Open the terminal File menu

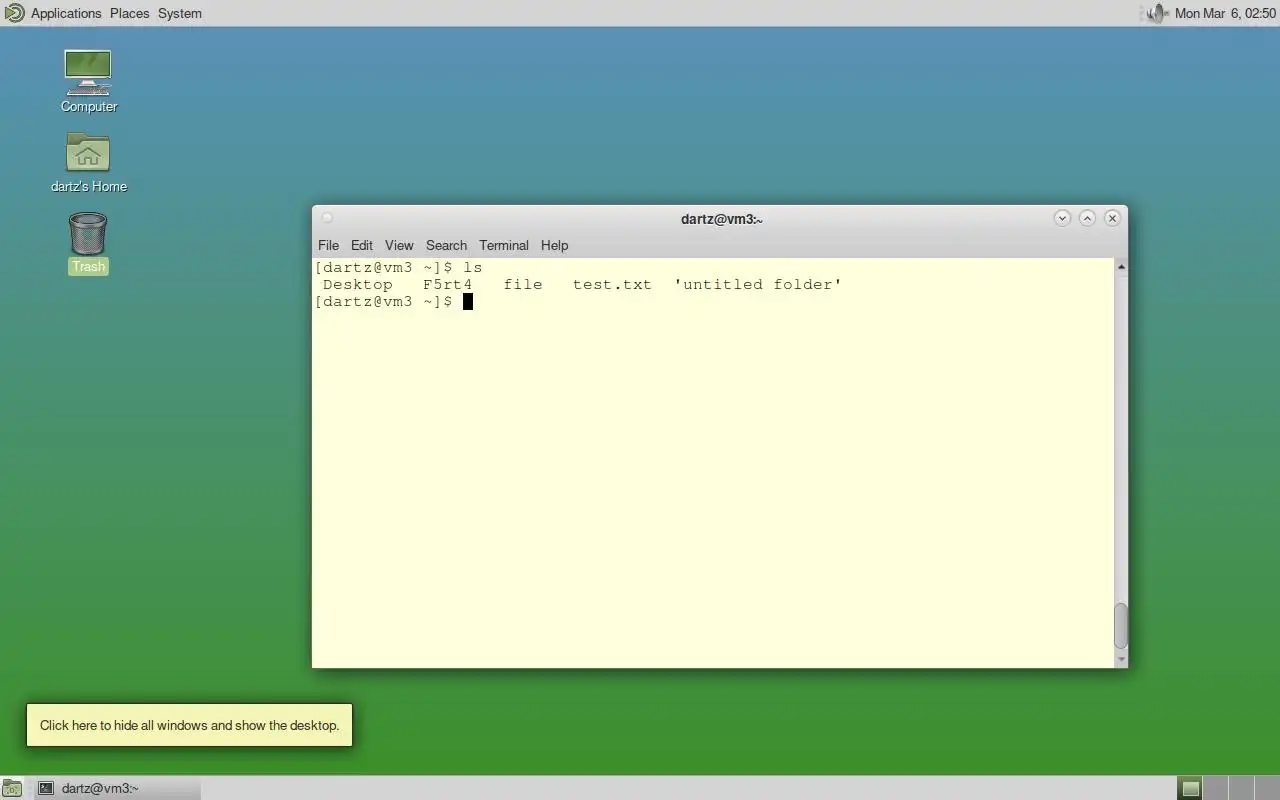pos(328,245)
